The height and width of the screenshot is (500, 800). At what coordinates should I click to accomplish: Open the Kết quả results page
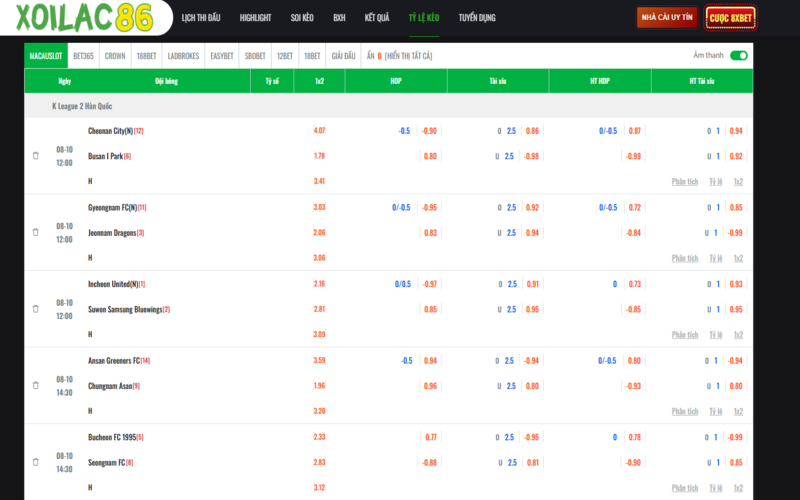[x=377, y=18]
